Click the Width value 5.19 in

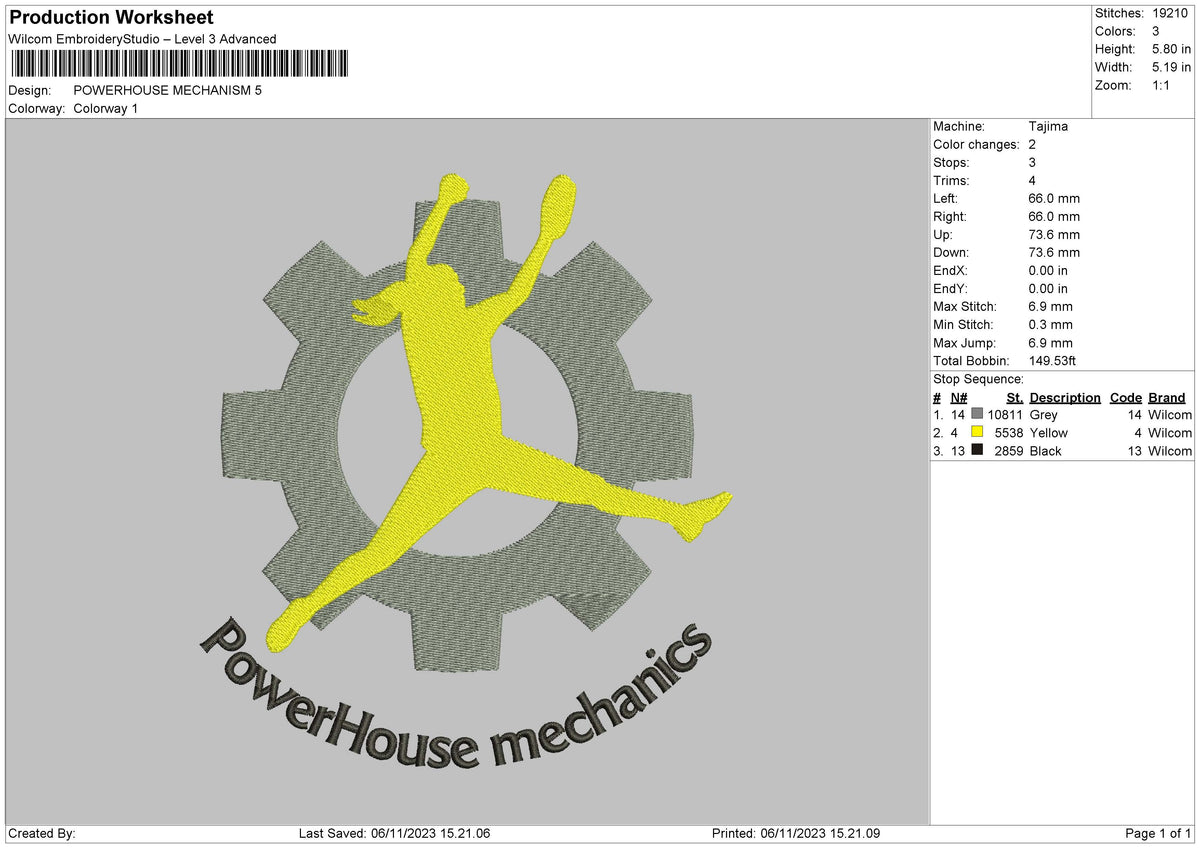click(x=1172, y=67)
